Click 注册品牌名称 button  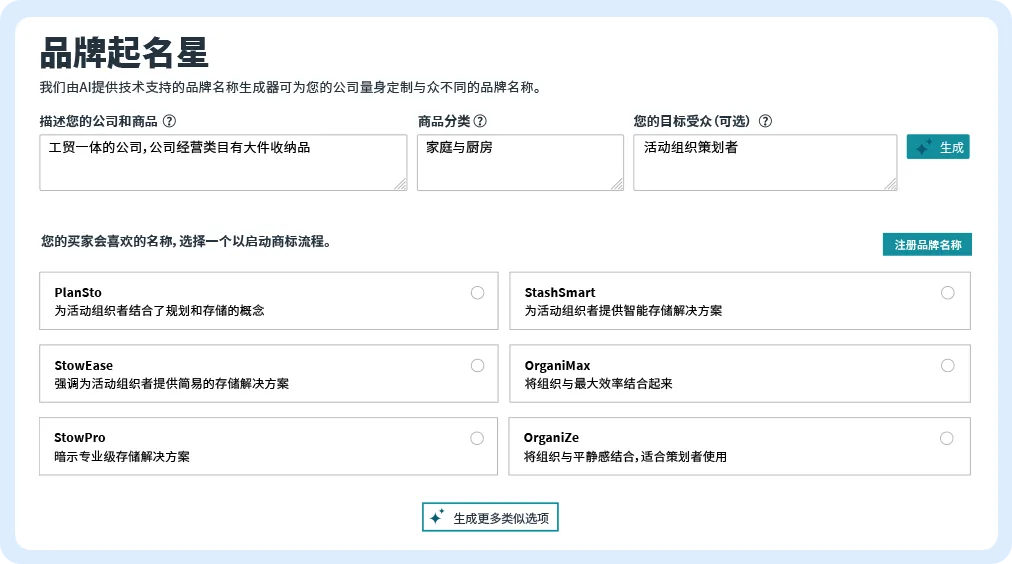click(x=927, y=245)
